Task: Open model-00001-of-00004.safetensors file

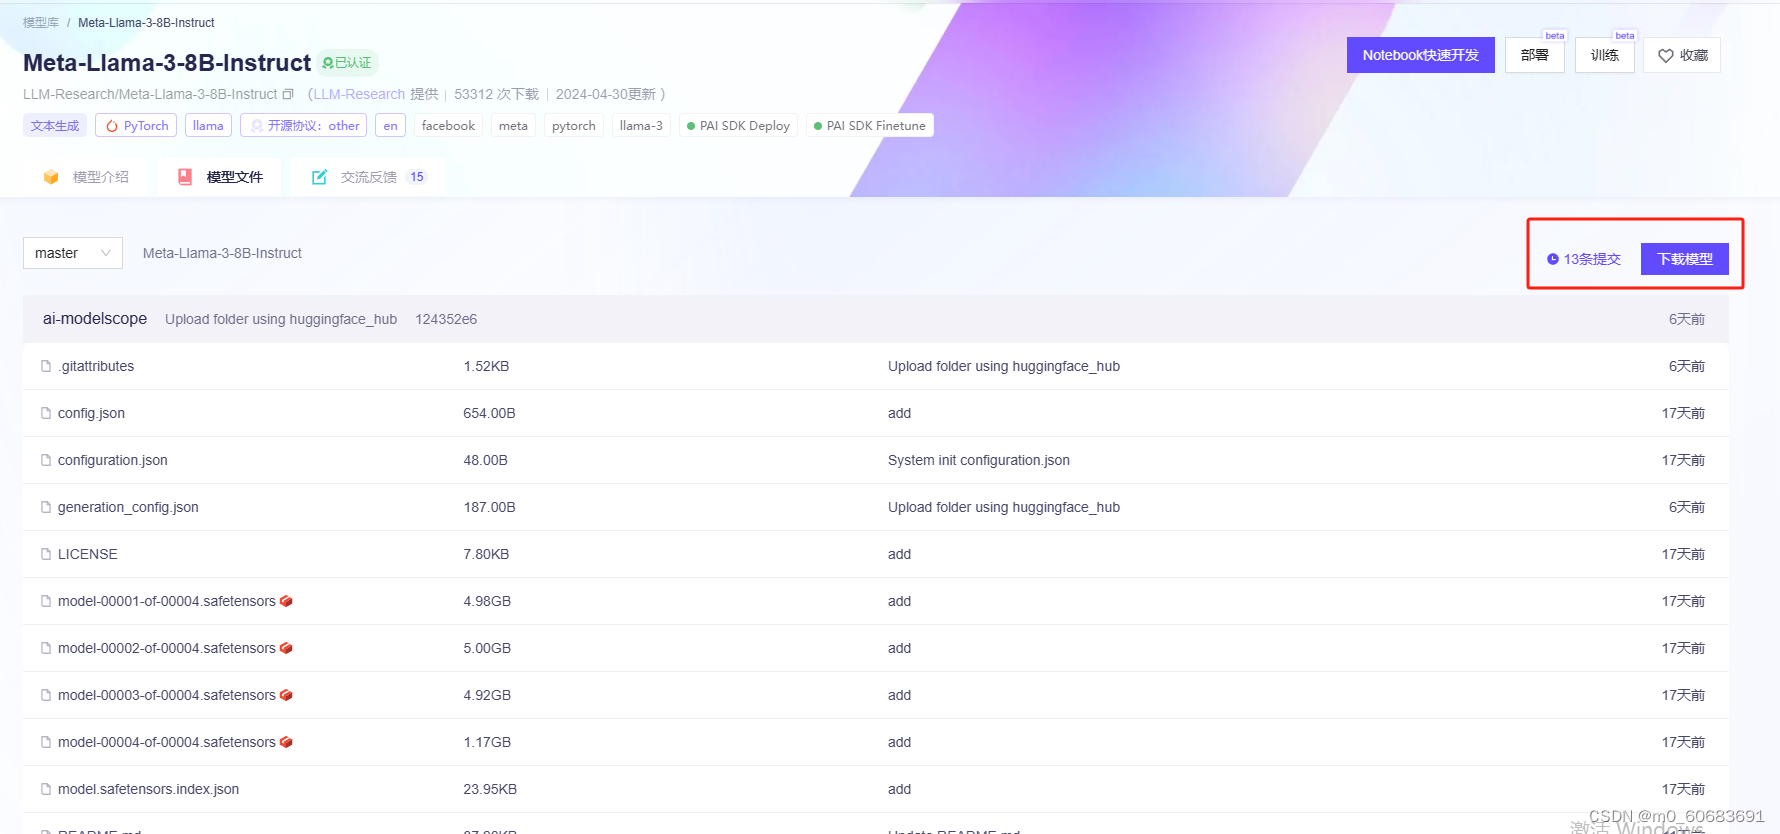Action: pyautogui.click(x=167, y=601)
